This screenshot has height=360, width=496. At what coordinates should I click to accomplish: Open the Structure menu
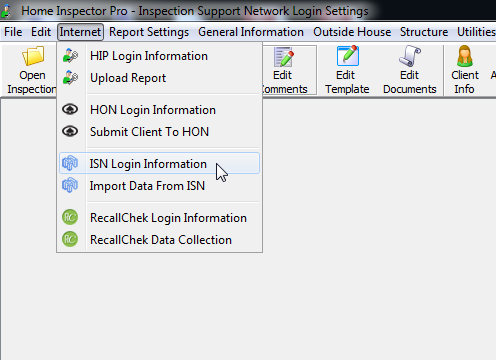coord(424,32)
